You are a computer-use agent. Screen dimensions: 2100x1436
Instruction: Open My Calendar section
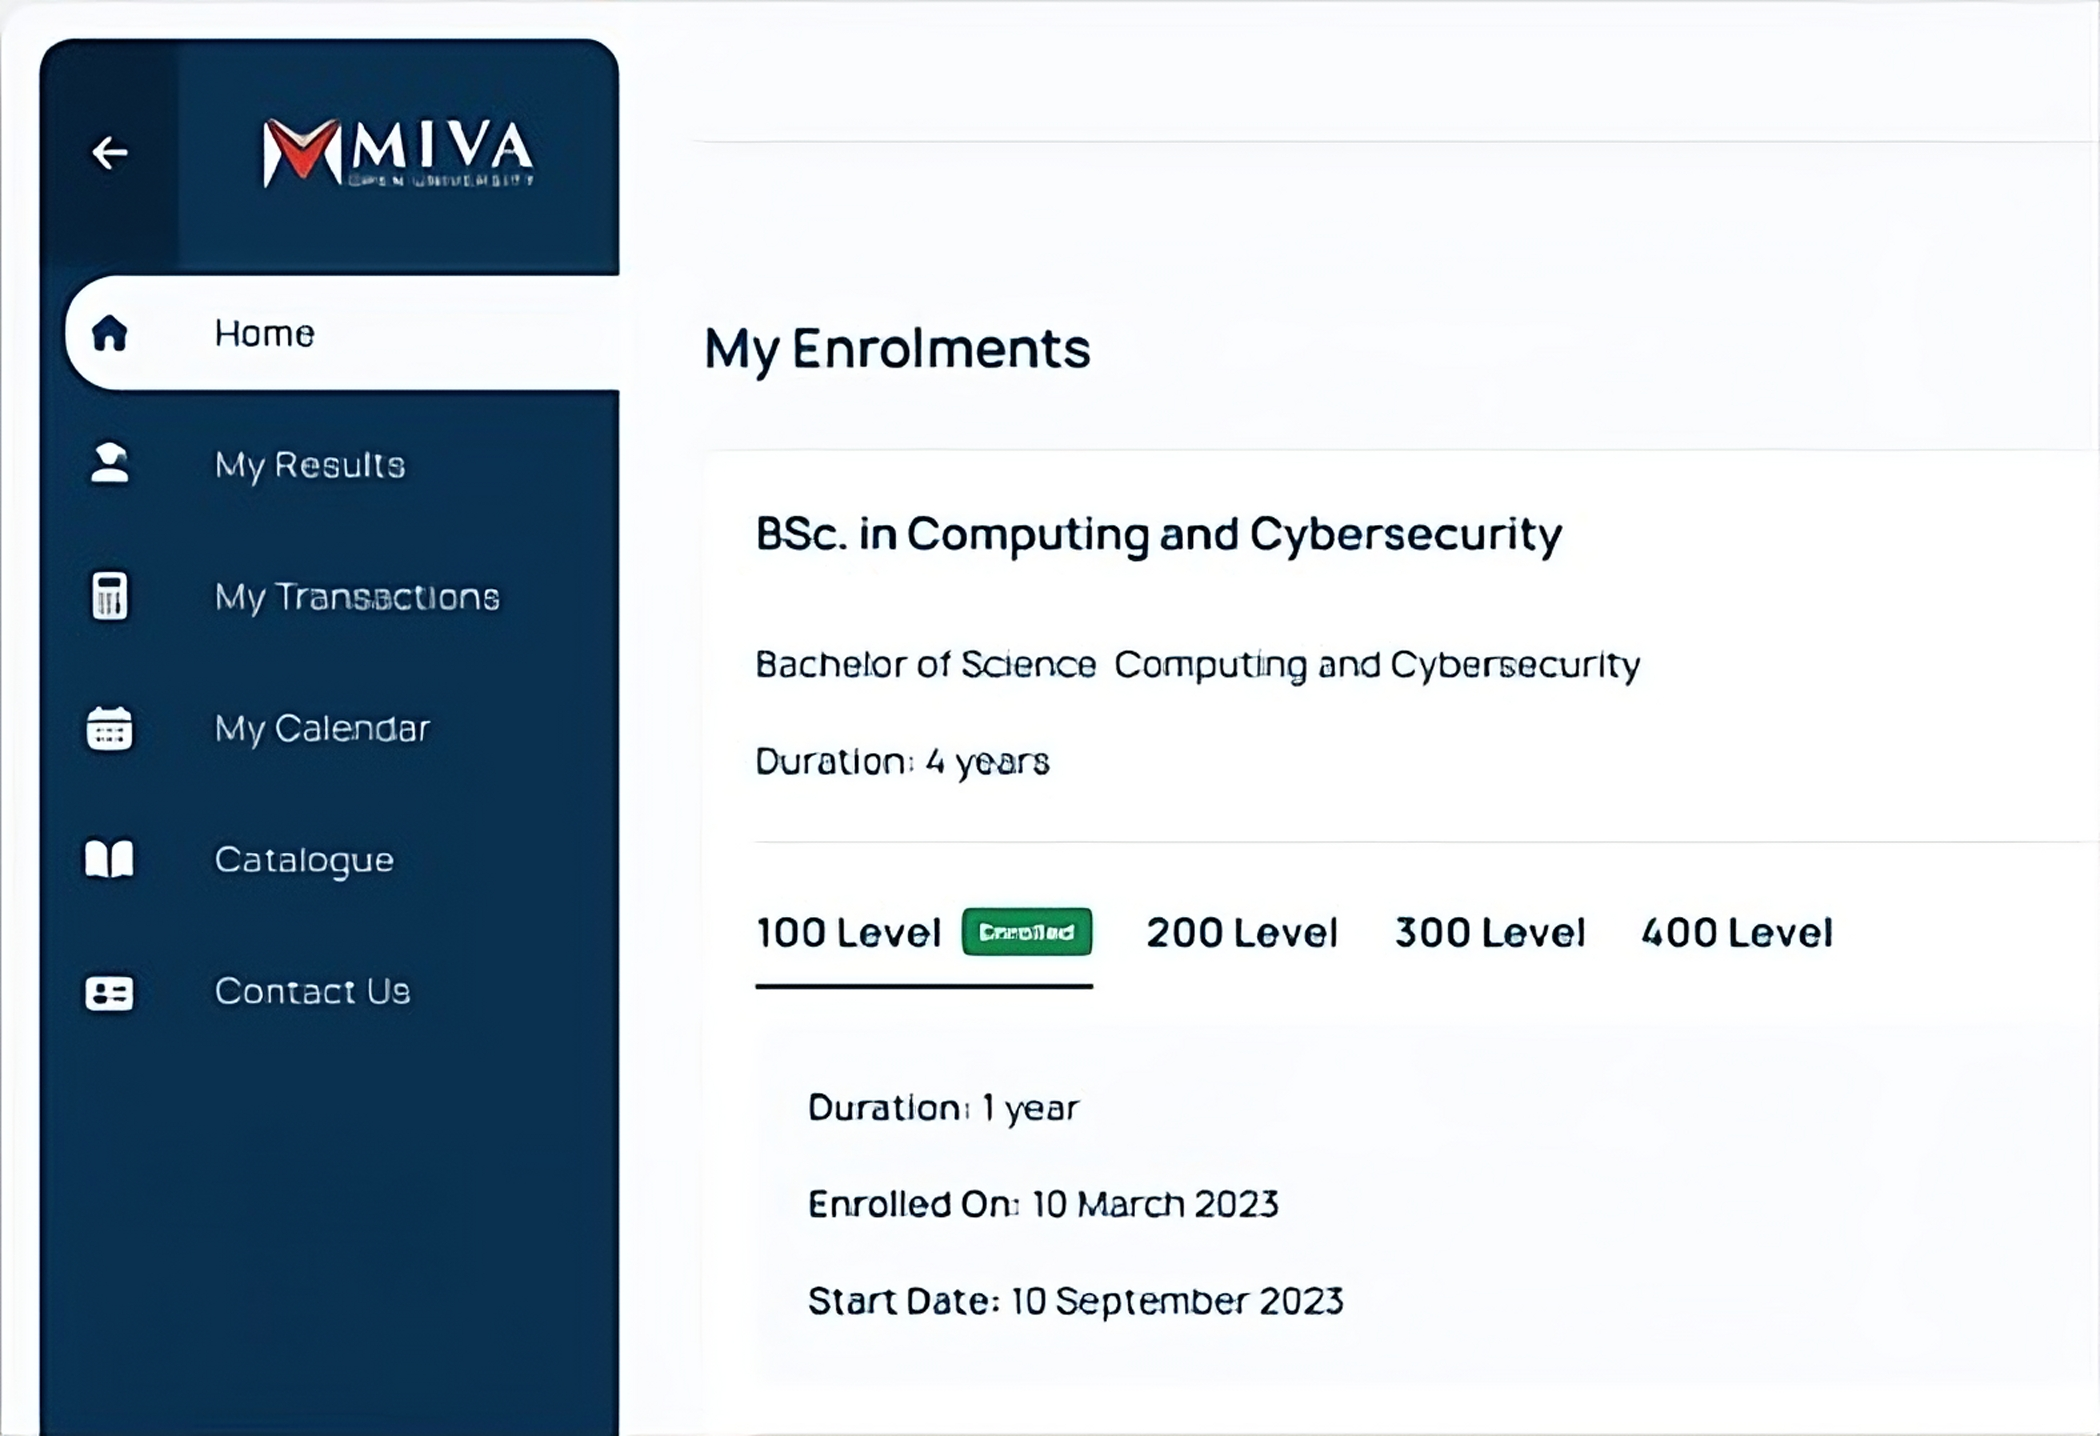point(322,728)
